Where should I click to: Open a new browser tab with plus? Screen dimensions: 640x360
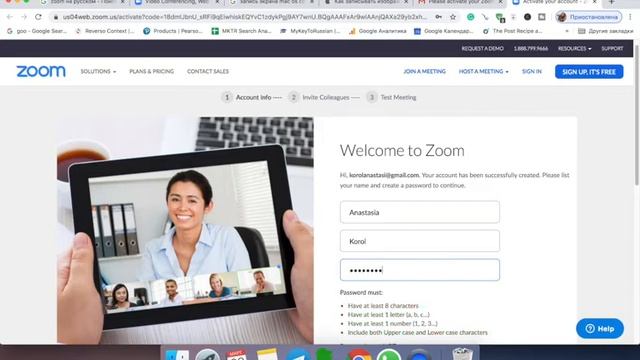tap(611, 2)
